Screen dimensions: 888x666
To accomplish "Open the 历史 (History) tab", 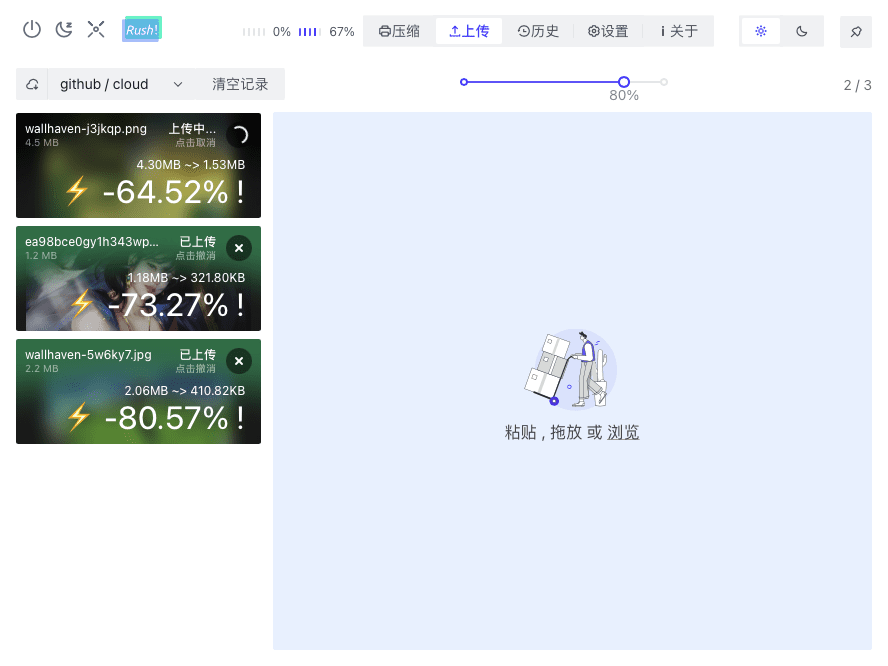I will (538, 31).
